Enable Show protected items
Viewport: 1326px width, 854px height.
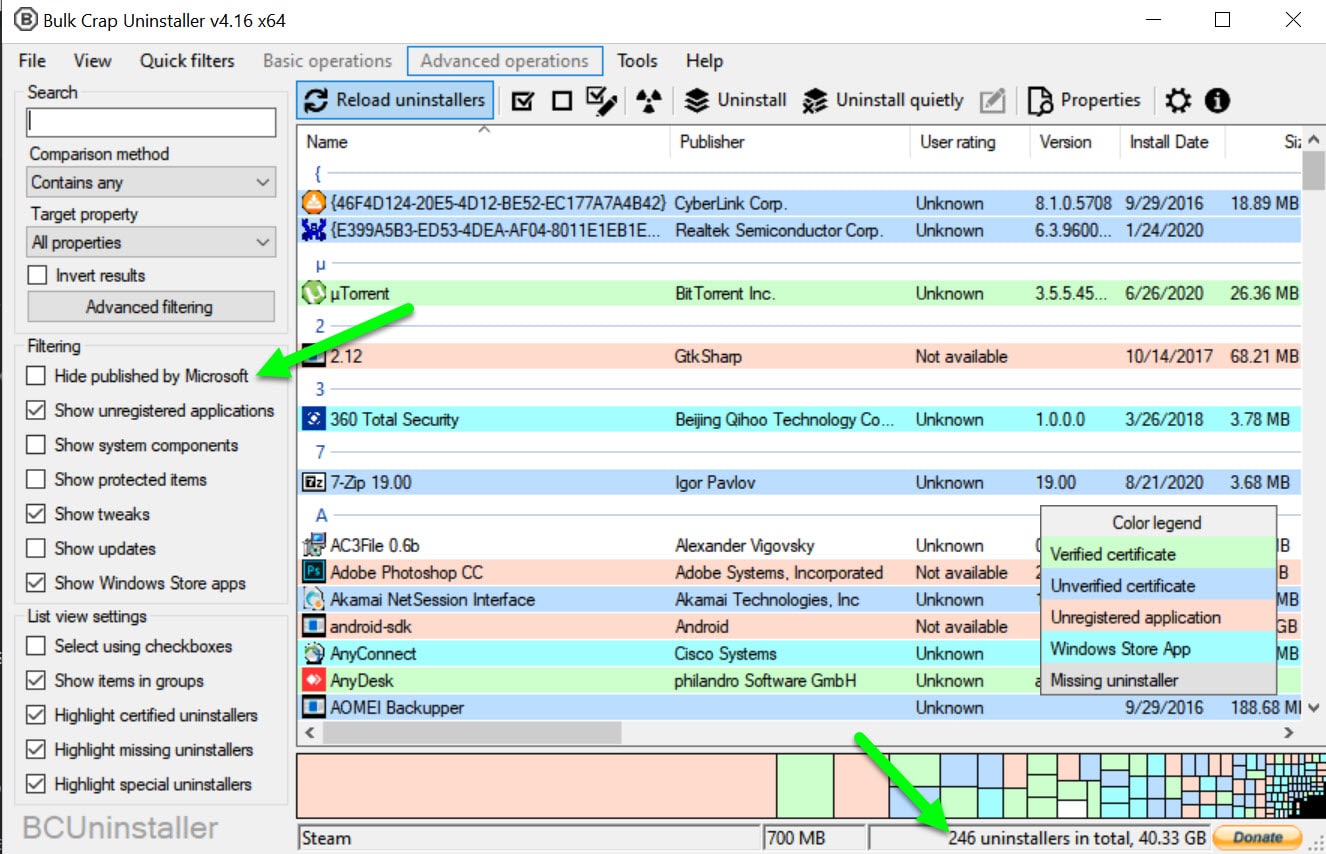click(x=36, y=479)
